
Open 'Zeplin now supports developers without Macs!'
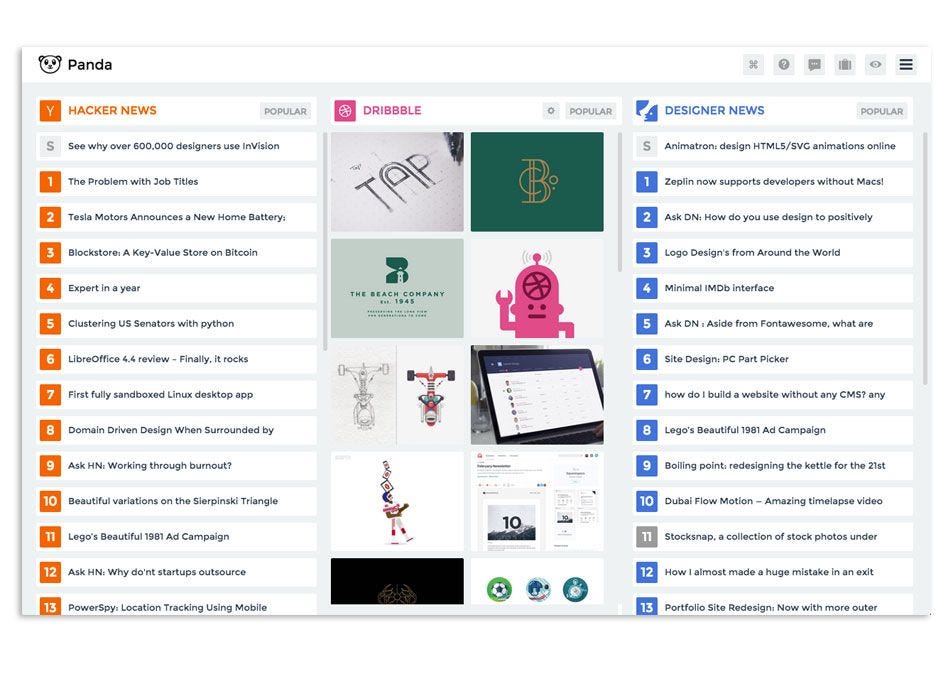pyautogui.click(x=772, y=182)
